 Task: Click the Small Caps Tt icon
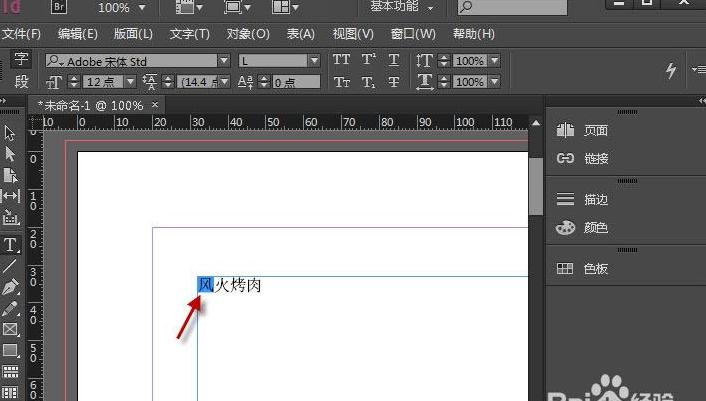pyautogui.click(x=341, y=81)
